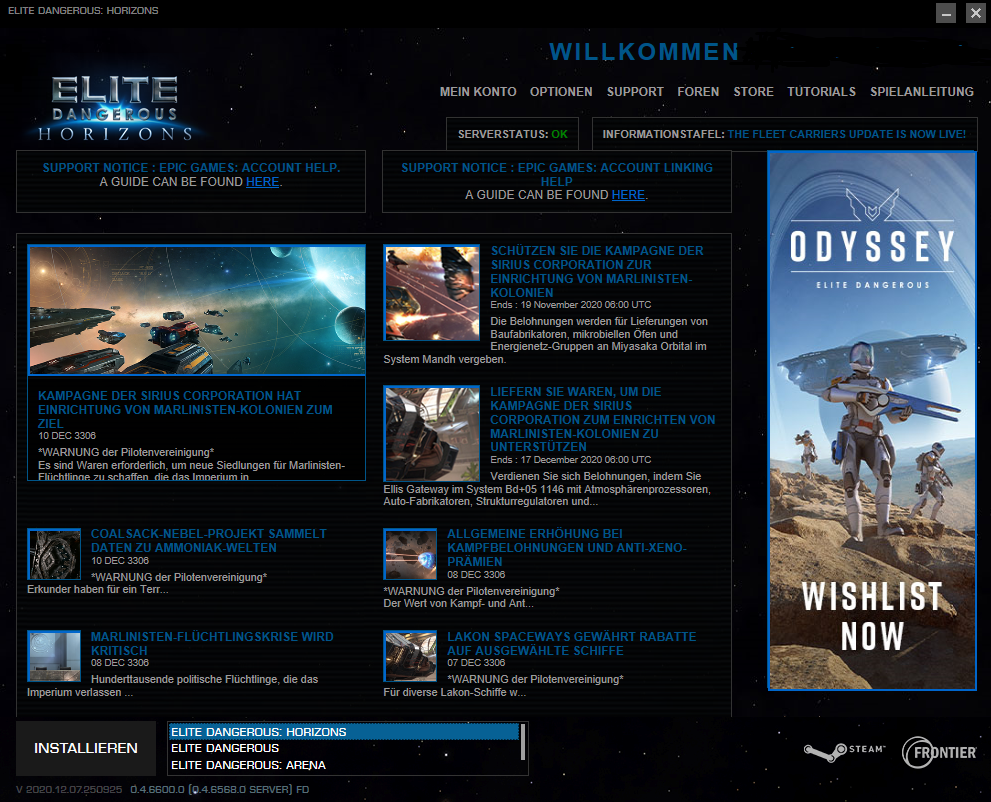Click the Frontier logo
Viewport: 991px width, 802px height.
(x=939, y=752)
